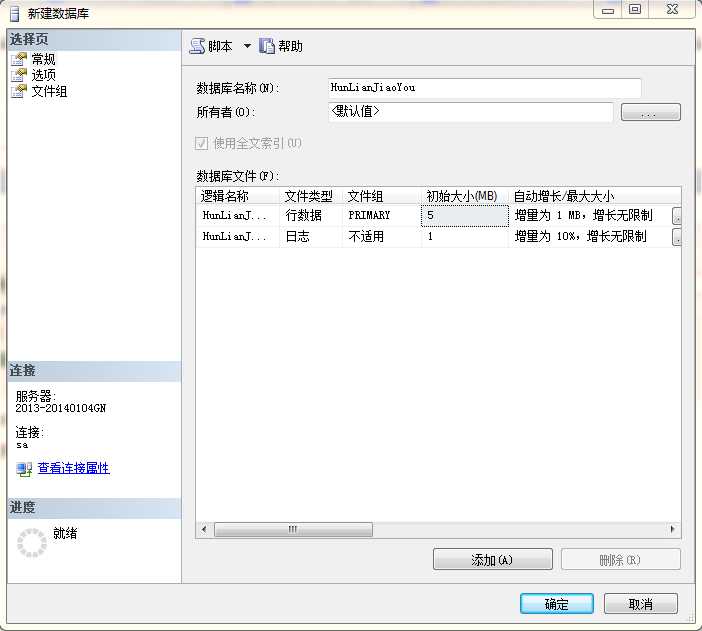Click the 初始大小(MB) column header

pos(465,196)
